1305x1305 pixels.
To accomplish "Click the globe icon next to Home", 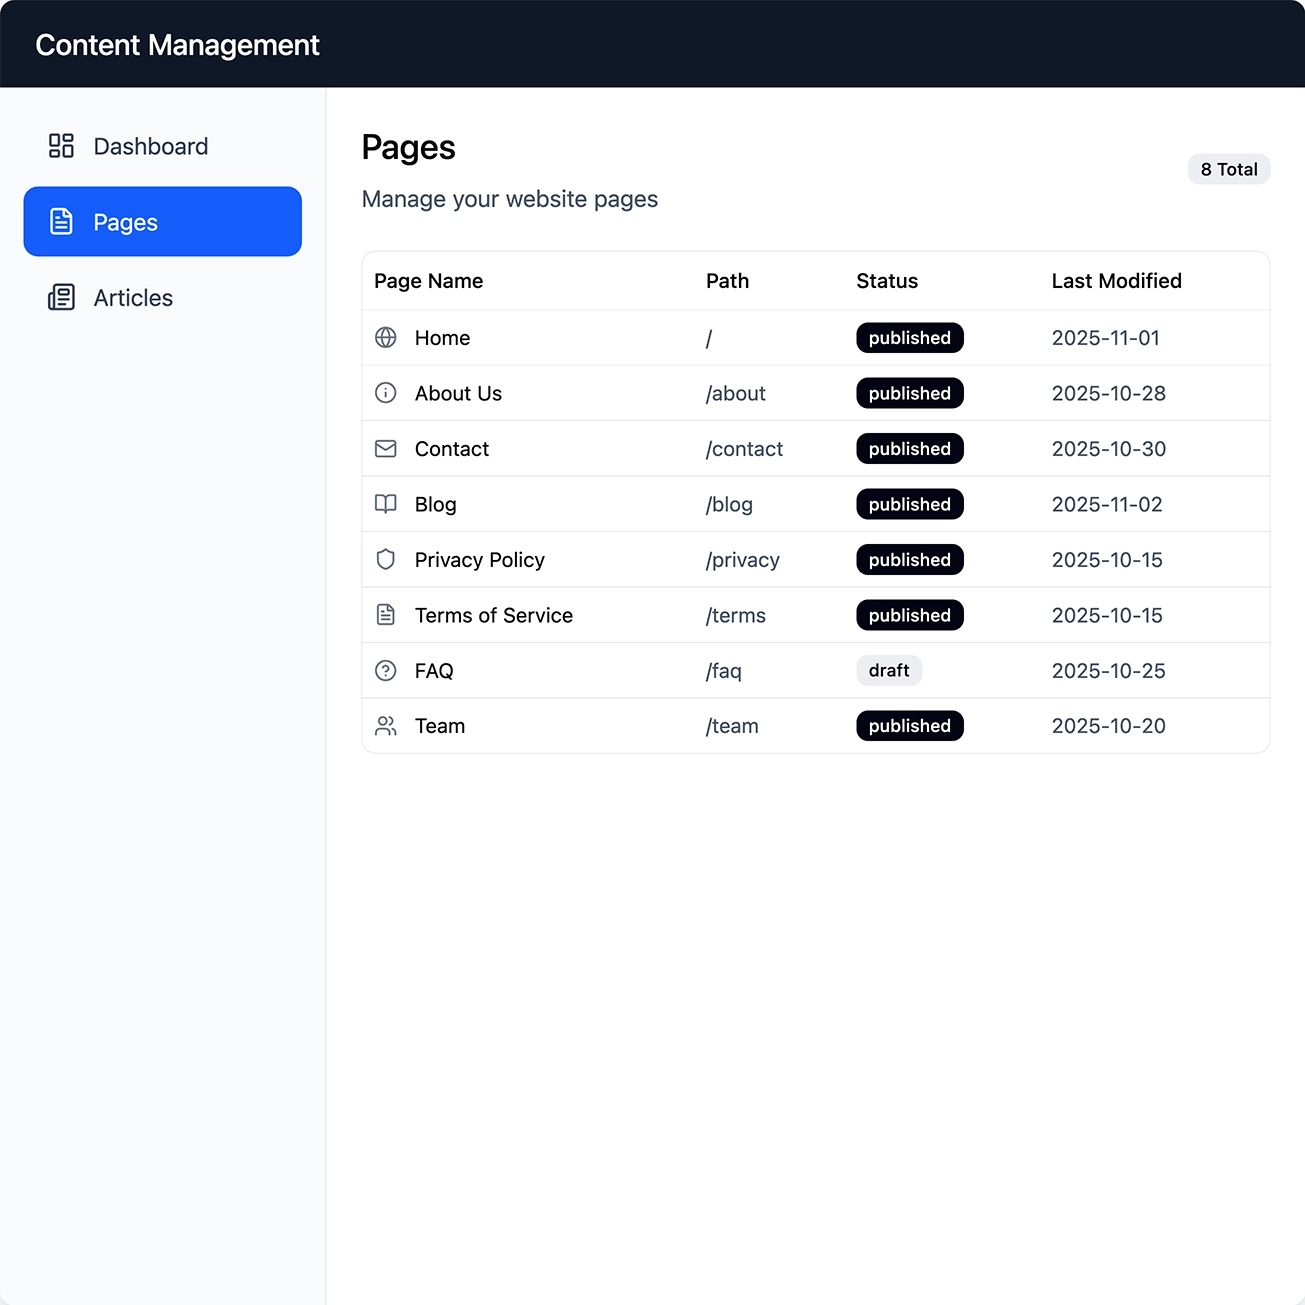I will point(385,338).
